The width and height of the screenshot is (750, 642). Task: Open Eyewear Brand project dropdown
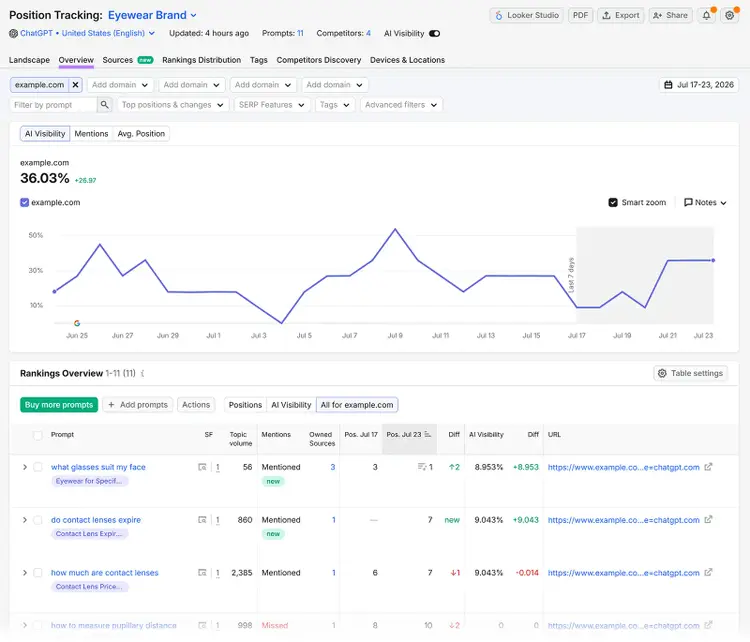(x=152, y=15)
